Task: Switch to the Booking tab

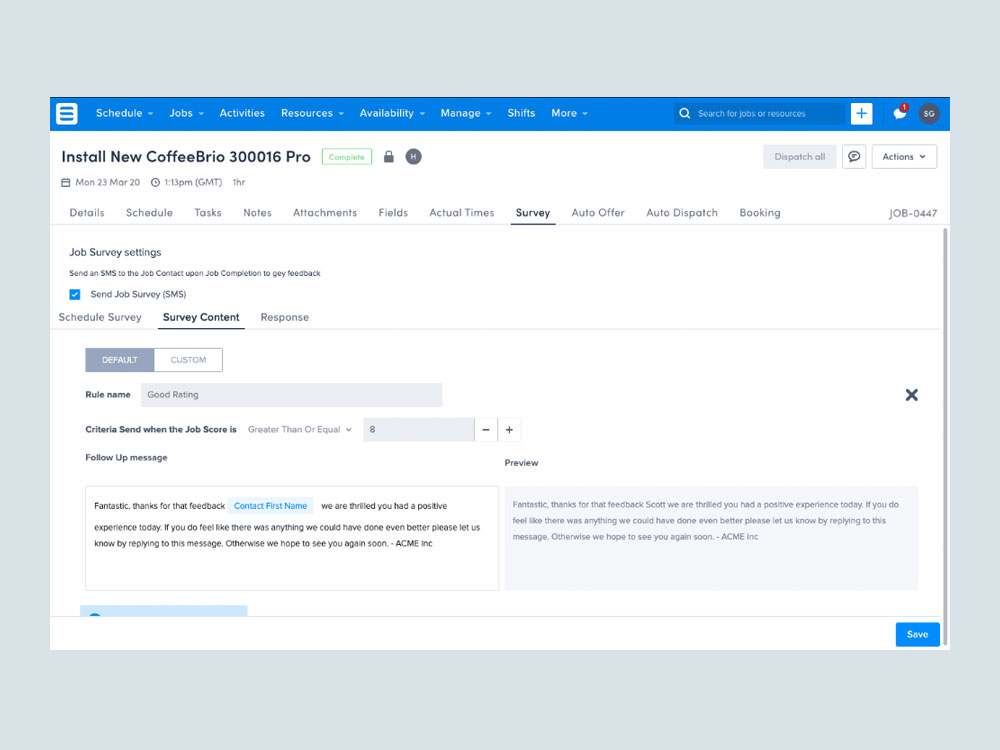Action: (760, 213)
